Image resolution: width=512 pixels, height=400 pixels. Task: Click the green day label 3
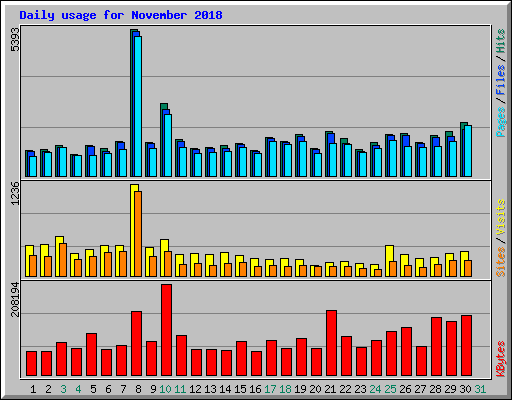pyautogui.click(x=63, y=389)
